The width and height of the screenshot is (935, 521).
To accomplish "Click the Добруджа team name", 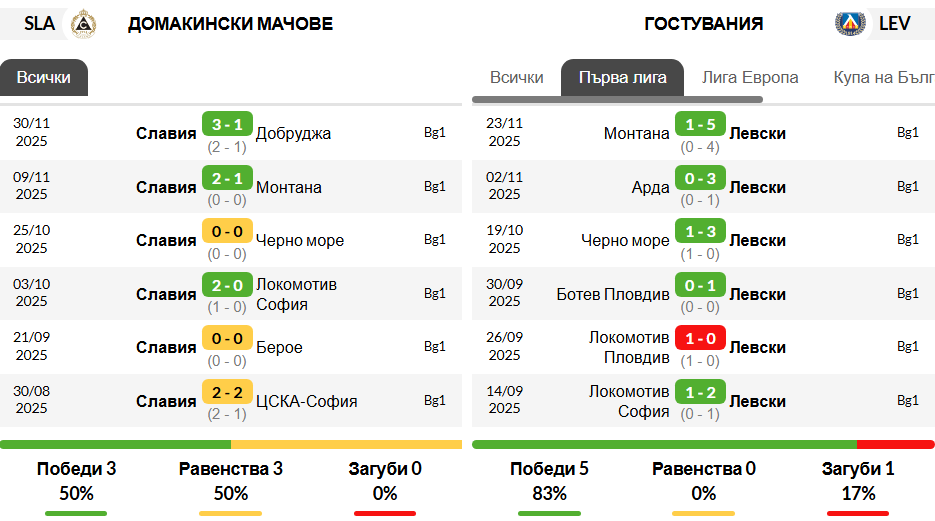I will click(293, 133).
